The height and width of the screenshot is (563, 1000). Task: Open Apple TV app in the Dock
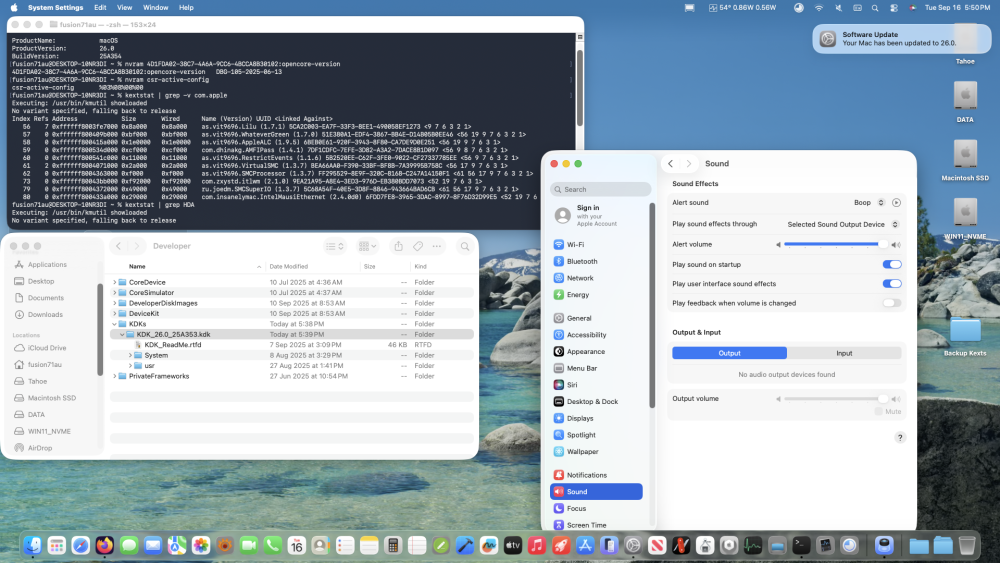(513, 545)
